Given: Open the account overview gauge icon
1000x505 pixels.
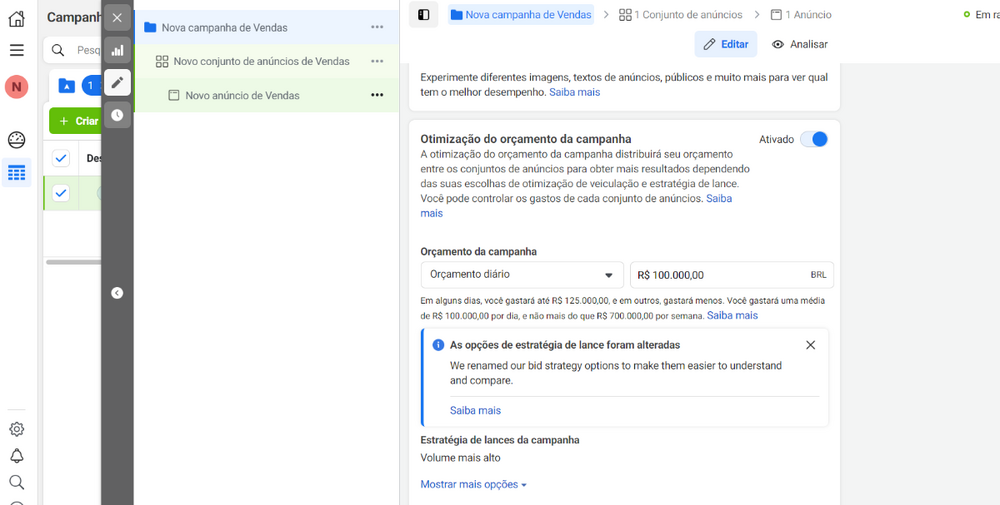Looking at the screenshot, I should point(17,140).
